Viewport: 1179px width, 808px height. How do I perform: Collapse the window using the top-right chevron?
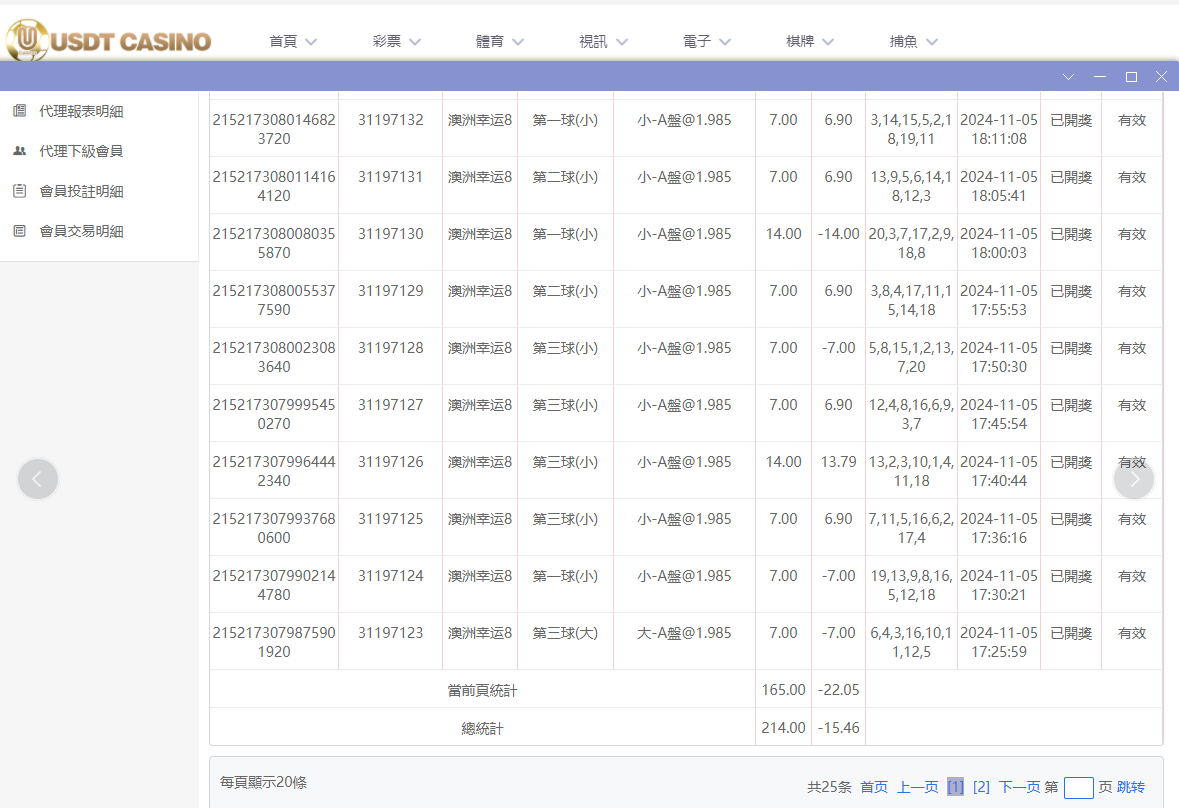1068,76
